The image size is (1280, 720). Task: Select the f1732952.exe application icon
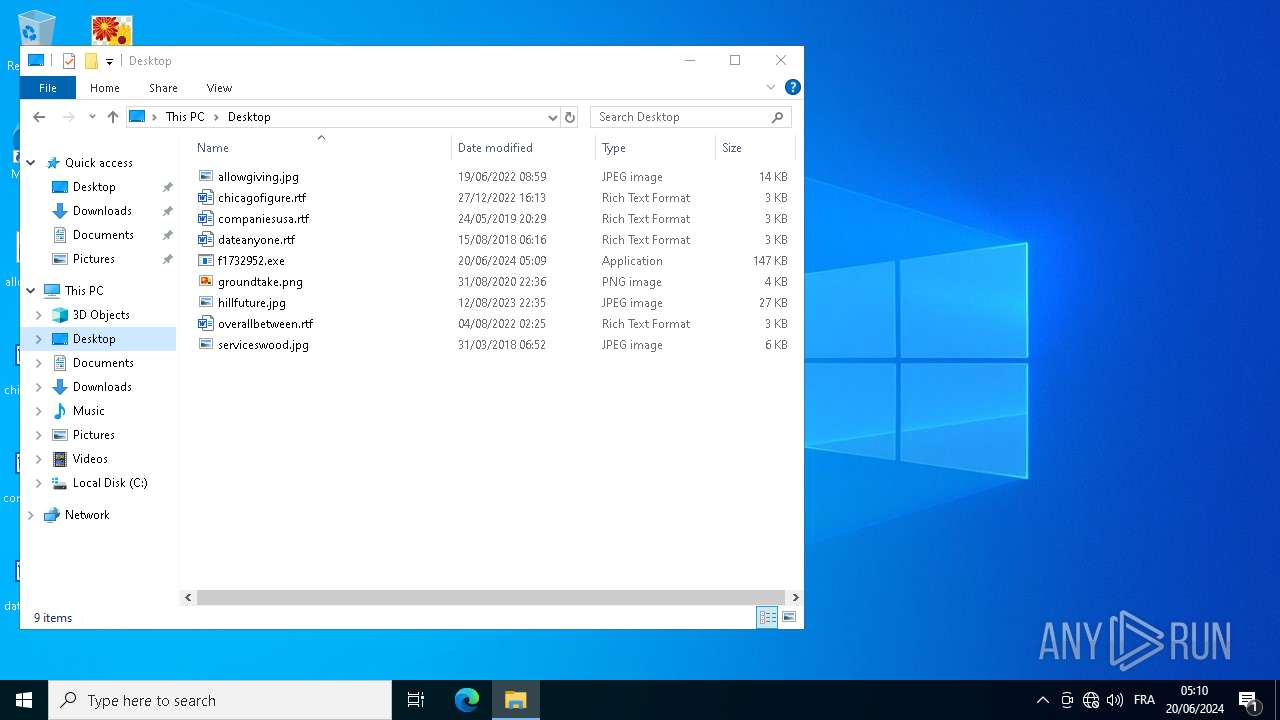click(206, 261)
